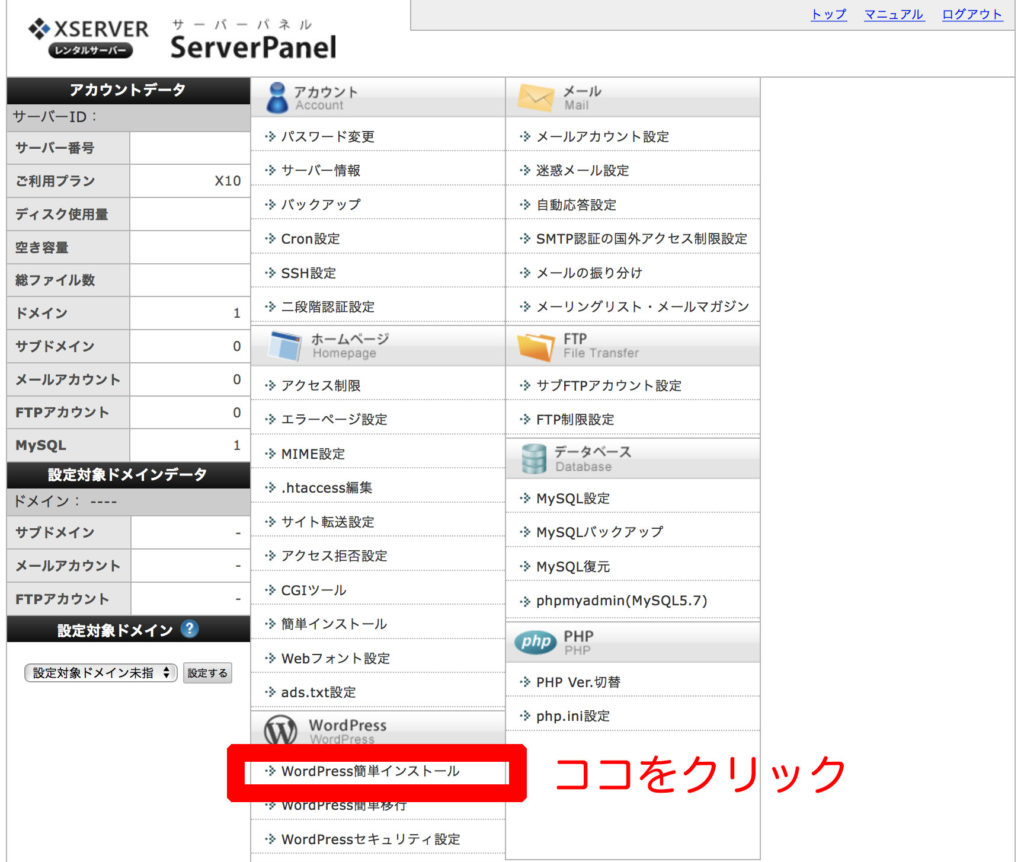Open 簡単インストール under Homepage

[x=334, y=624]
